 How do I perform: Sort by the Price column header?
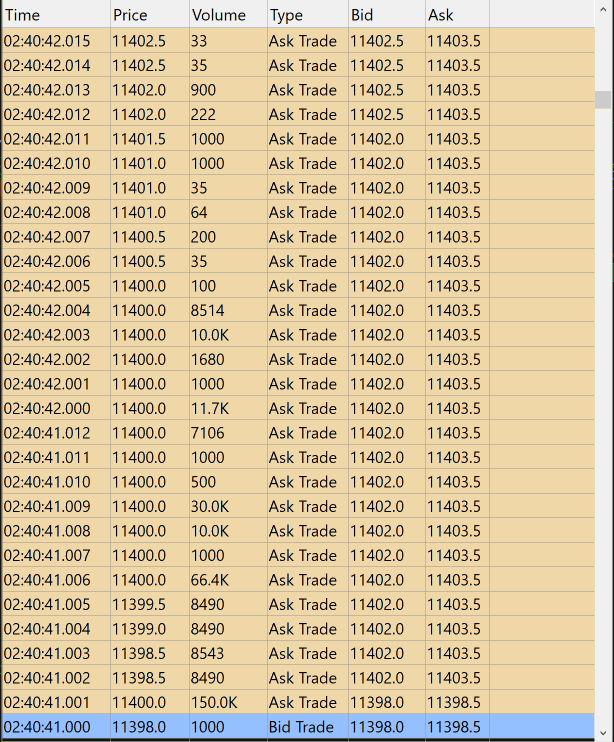[x=148, y=15]
